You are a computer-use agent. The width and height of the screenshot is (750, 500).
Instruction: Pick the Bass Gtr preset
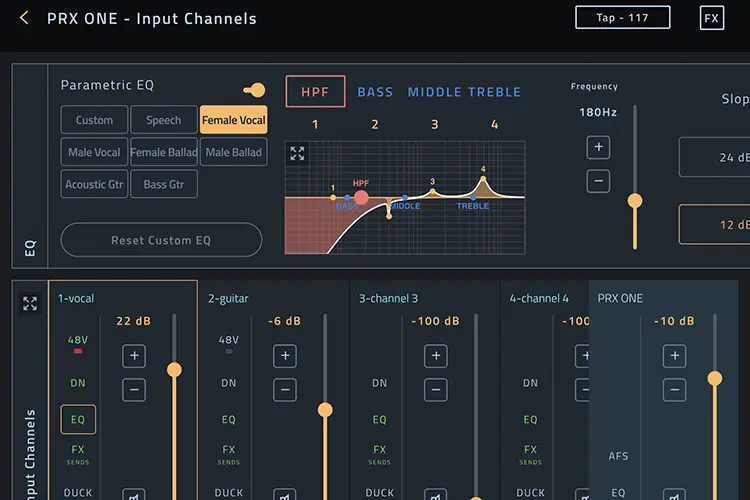(x=164, y=184)
